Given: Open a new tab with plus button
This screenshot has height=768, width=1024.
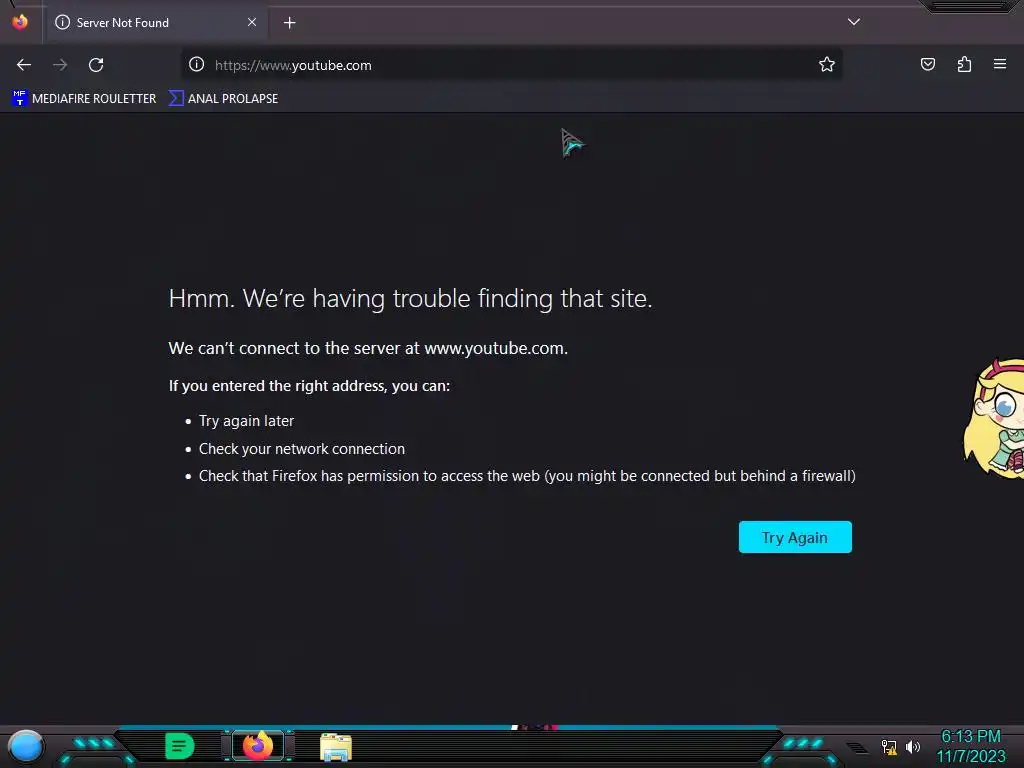Looking at the screenshot, I should click(289, 23).
